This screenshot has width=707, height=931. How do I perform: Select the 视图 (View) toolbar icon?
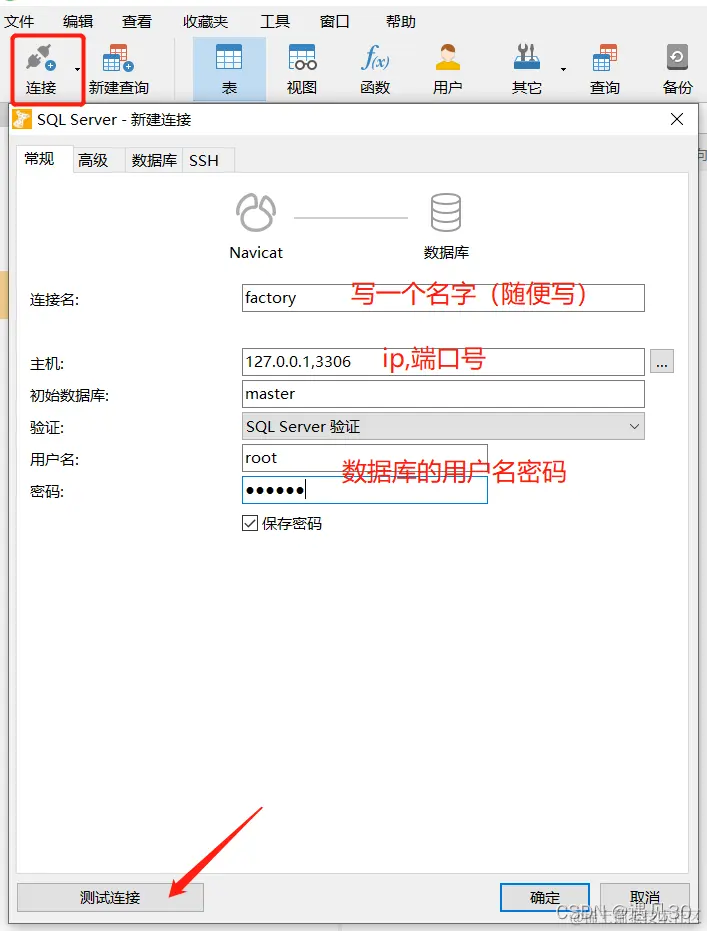click(x=302, y=69)
